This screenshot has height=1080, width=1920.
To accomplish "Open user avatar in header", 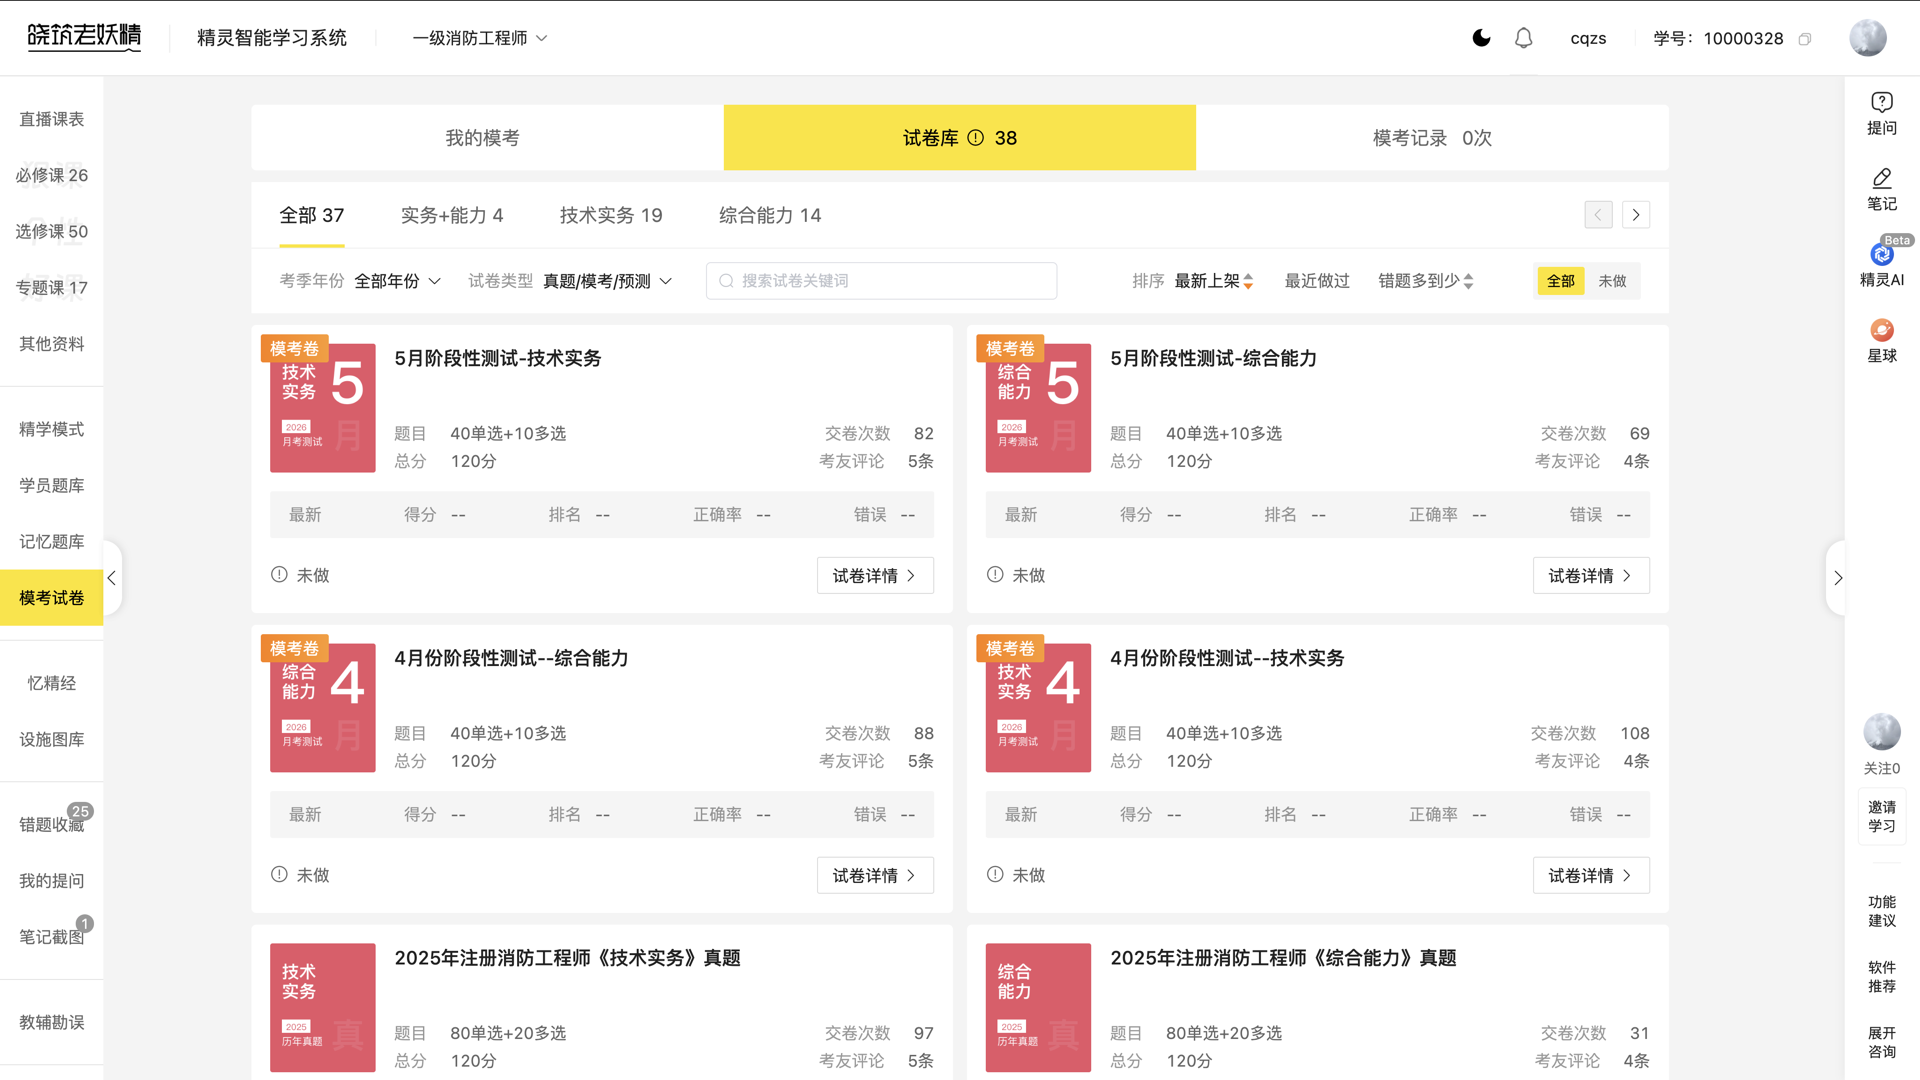I will pyautogui.click(x=1867, y=38).
